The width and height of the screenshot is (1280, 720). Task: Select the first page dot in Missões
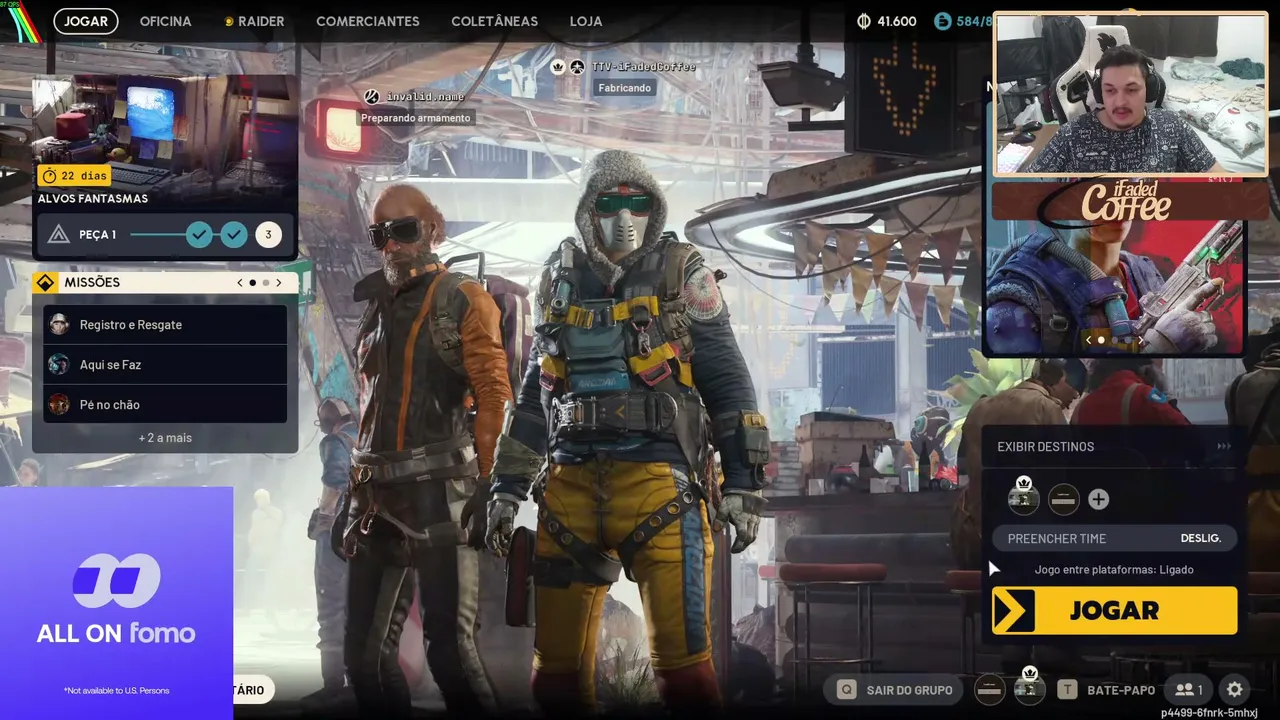click(x=252, y=283)
